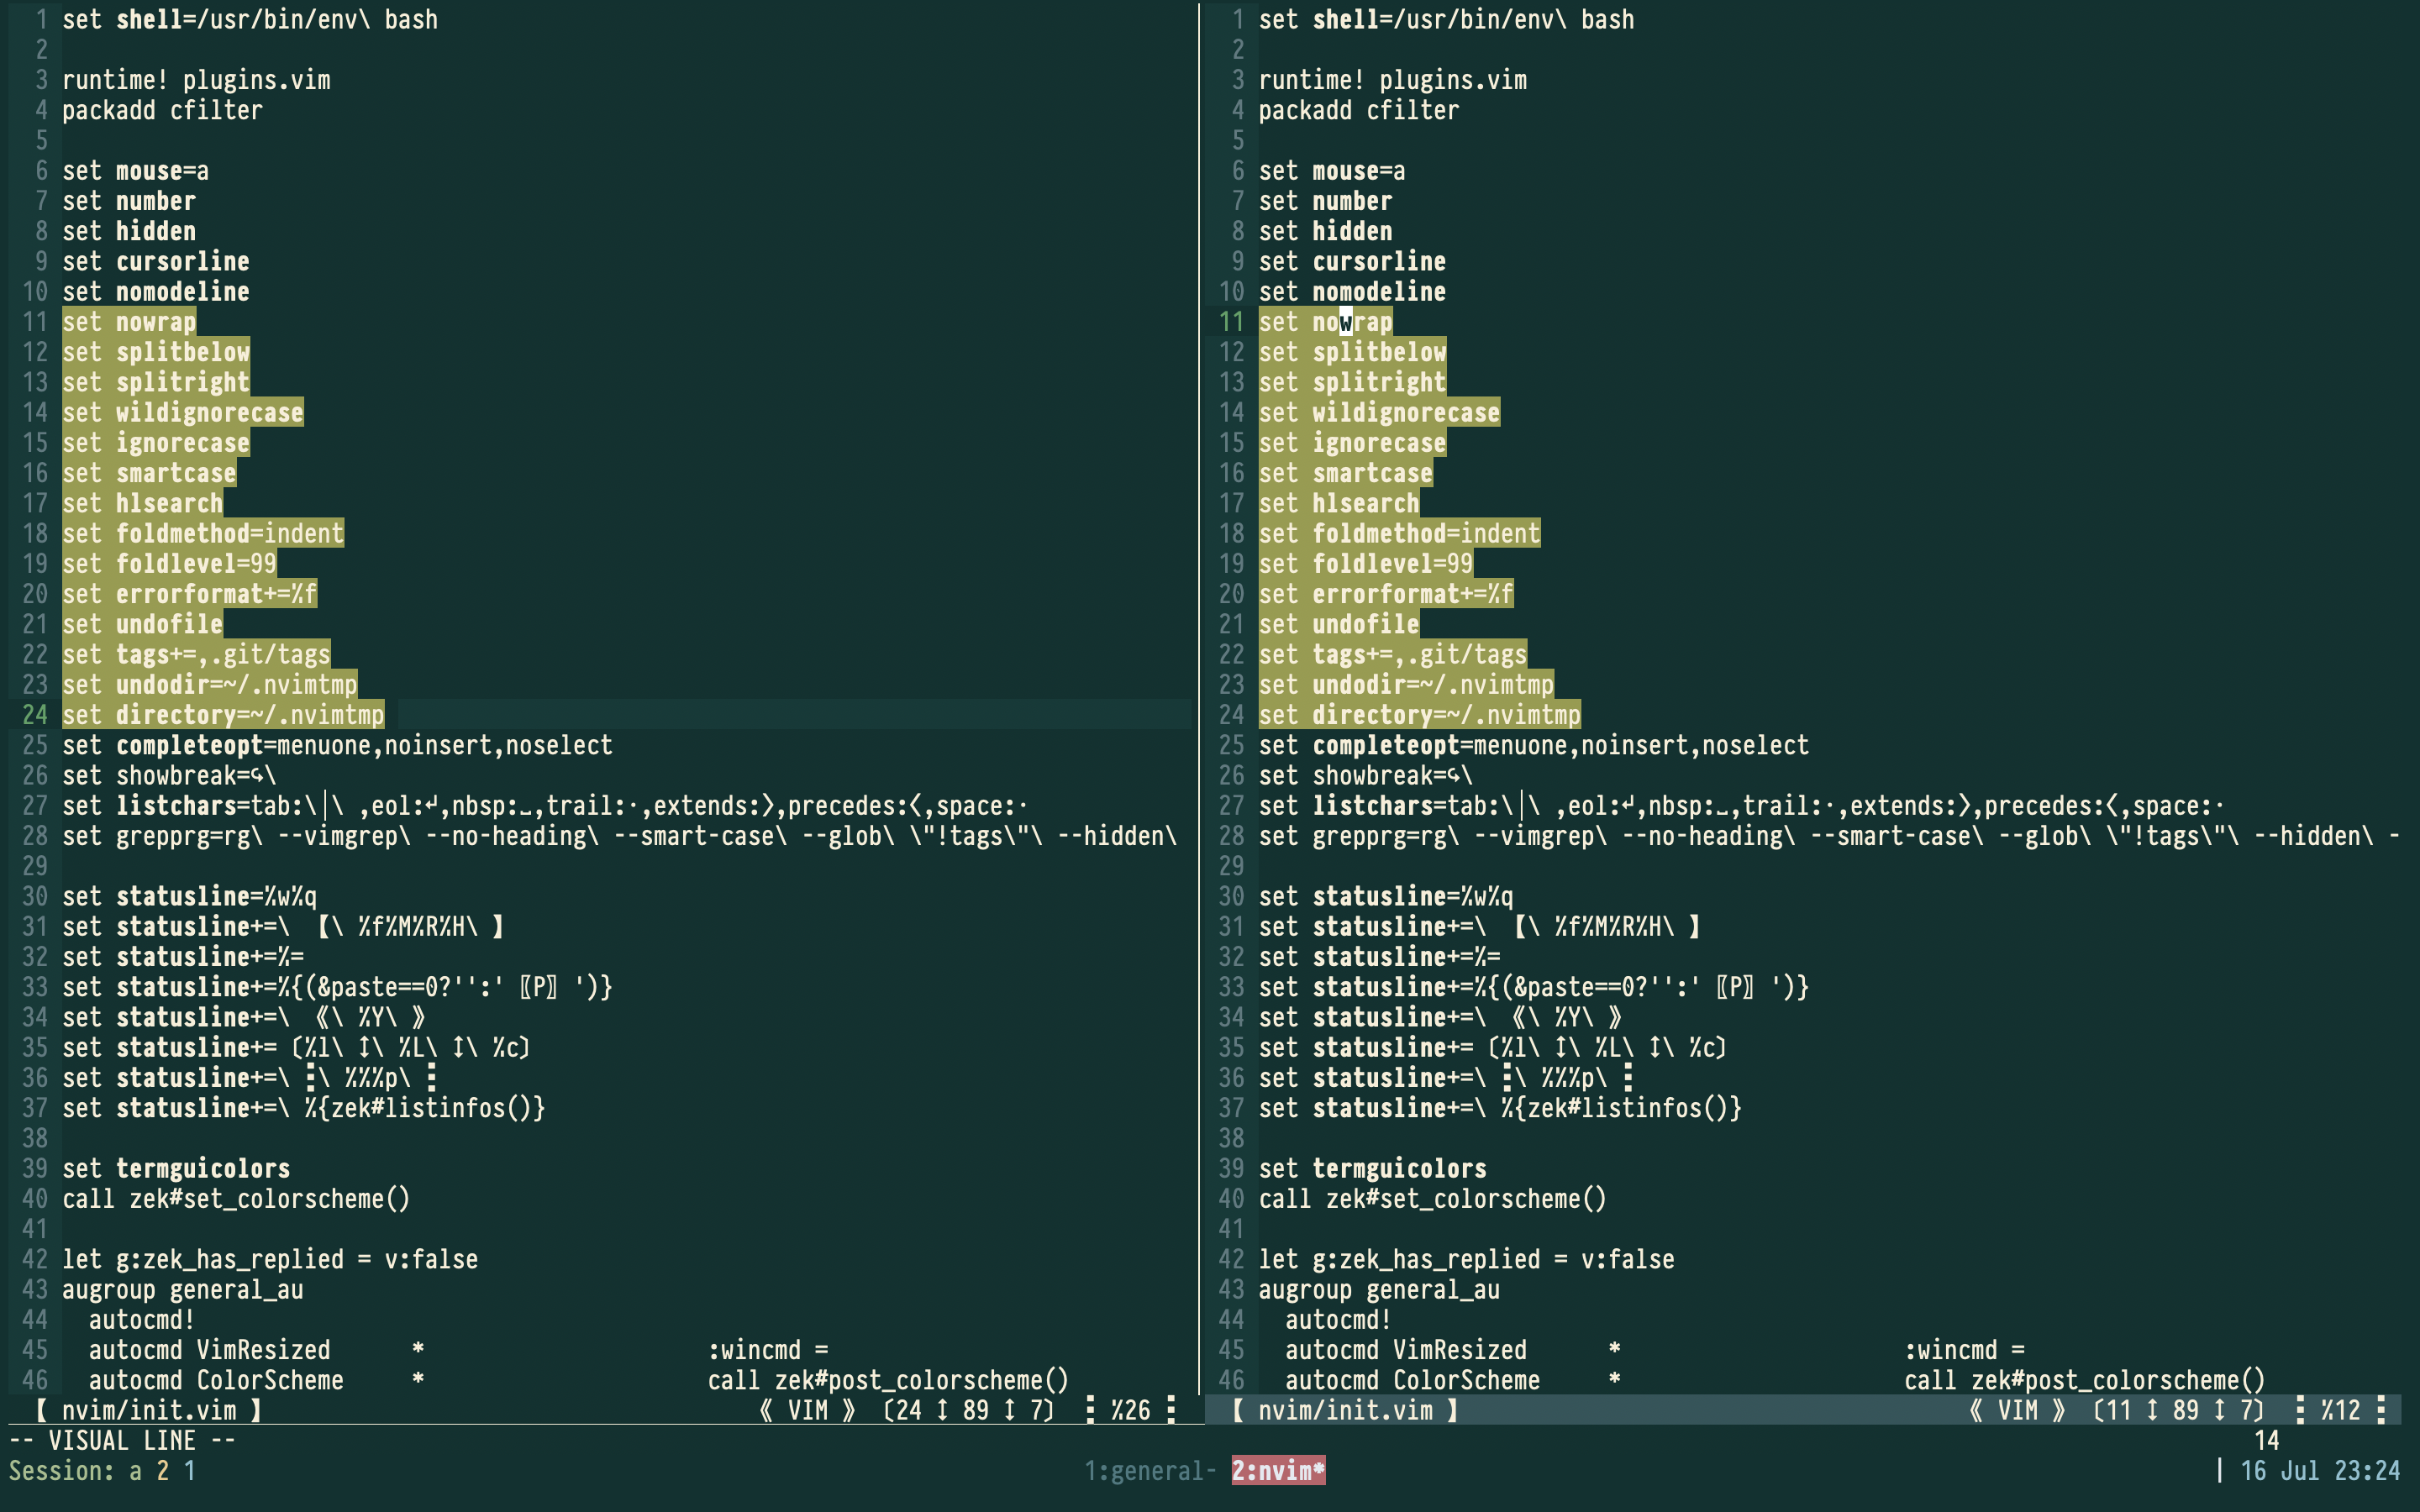Click 'set hlsearch' highlighted line in left pane
Screen dimensions: 2420x1512
click(x=142, y=503)
